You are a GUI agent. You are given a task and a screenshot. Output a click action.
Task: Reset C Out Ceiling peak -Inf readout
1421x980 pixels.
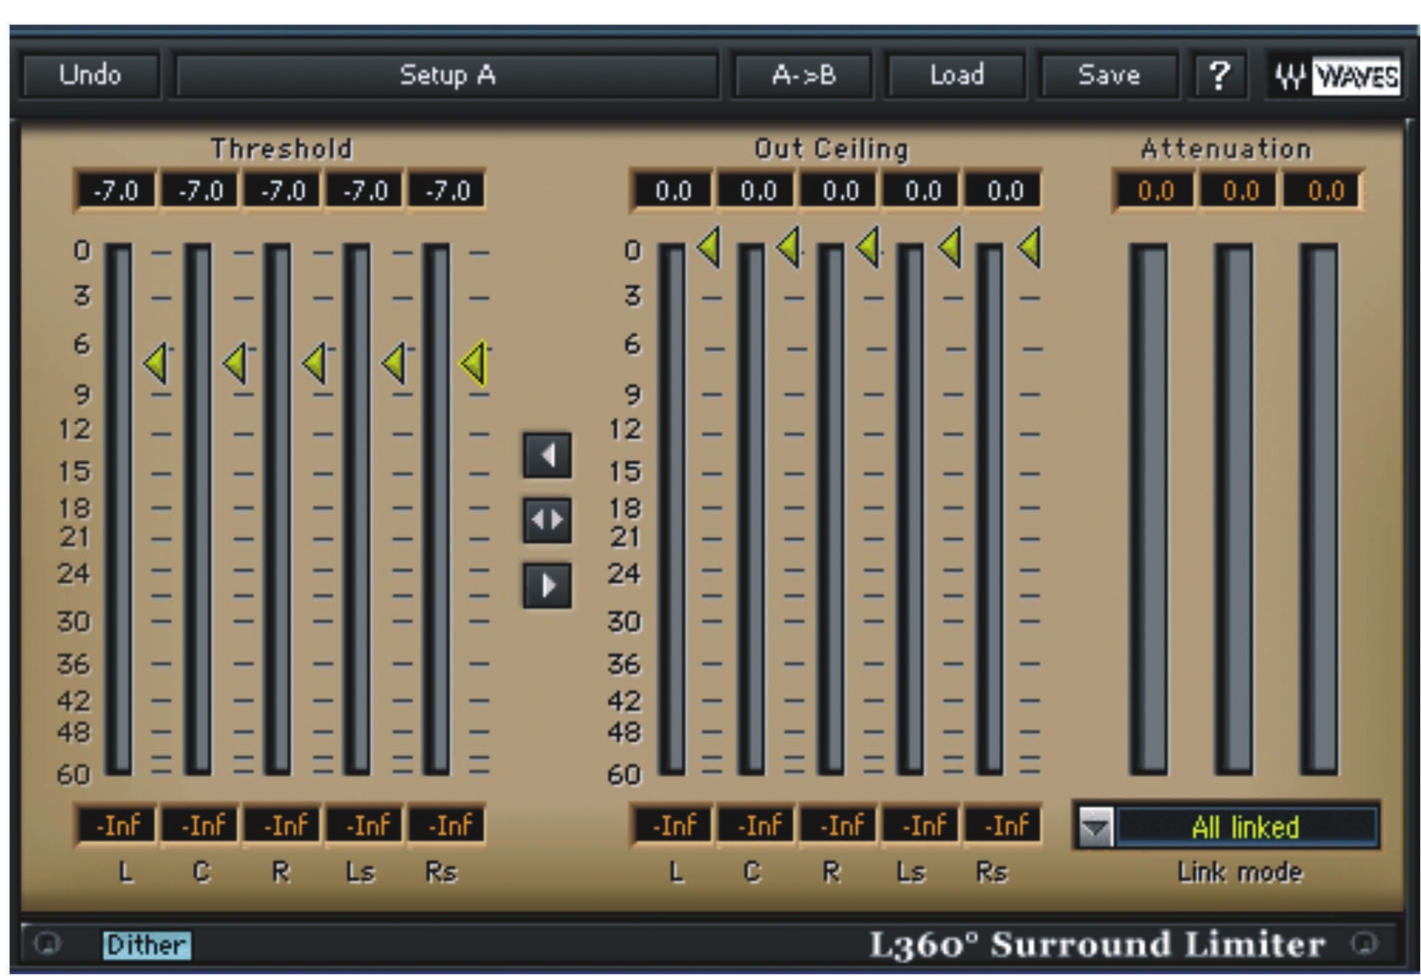[x=758, y=826]
